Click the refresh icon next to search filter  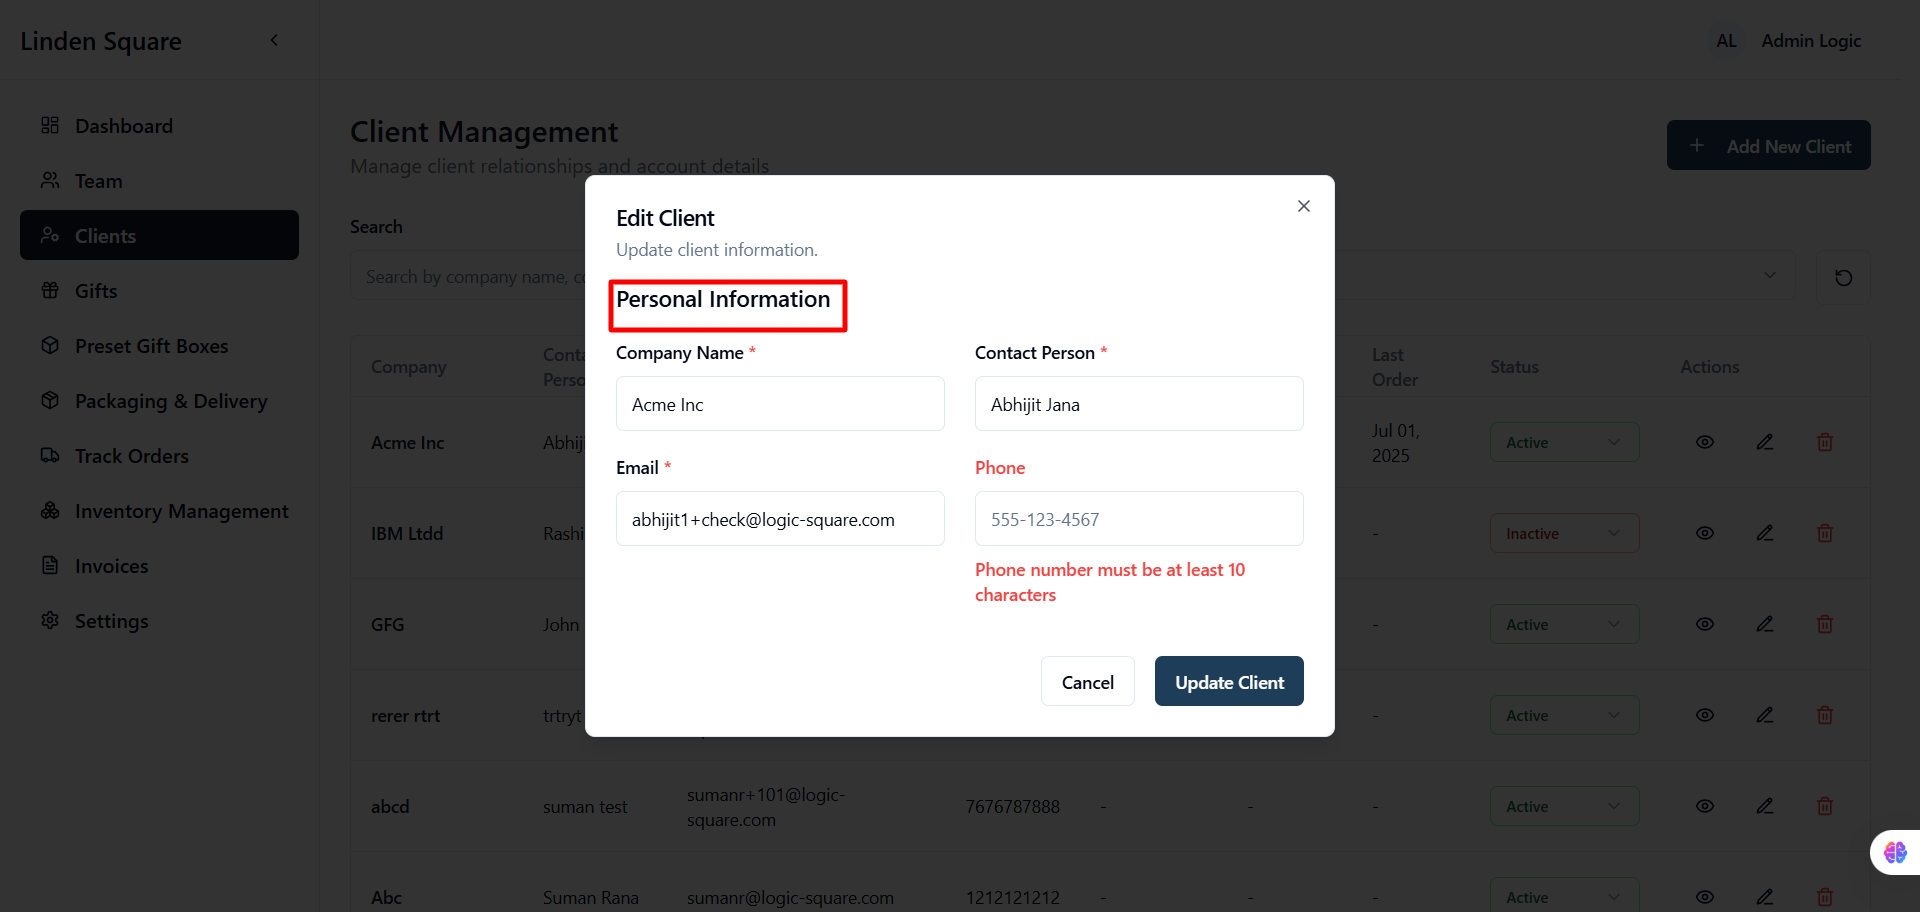[x=1843, y=277]
